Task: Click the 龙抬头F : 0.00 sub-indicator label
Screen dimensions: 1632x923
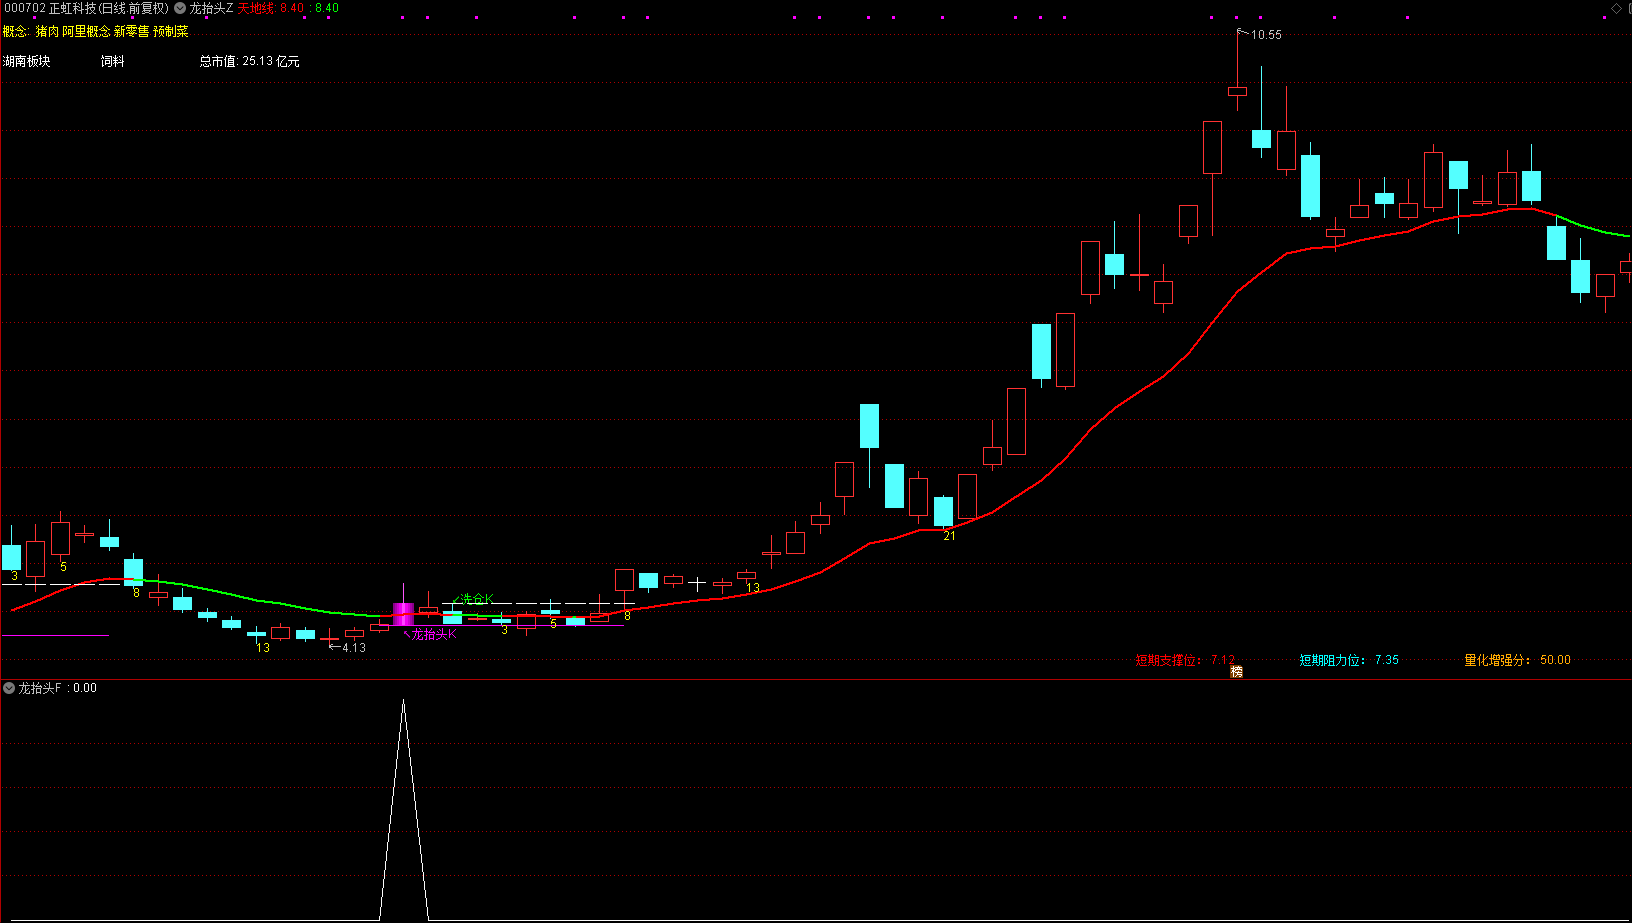Action: tap(57, 688)
